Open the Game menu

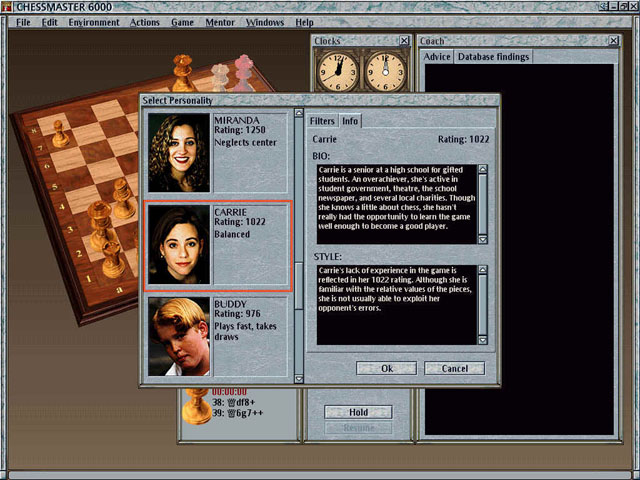click(x=182, y=22)
